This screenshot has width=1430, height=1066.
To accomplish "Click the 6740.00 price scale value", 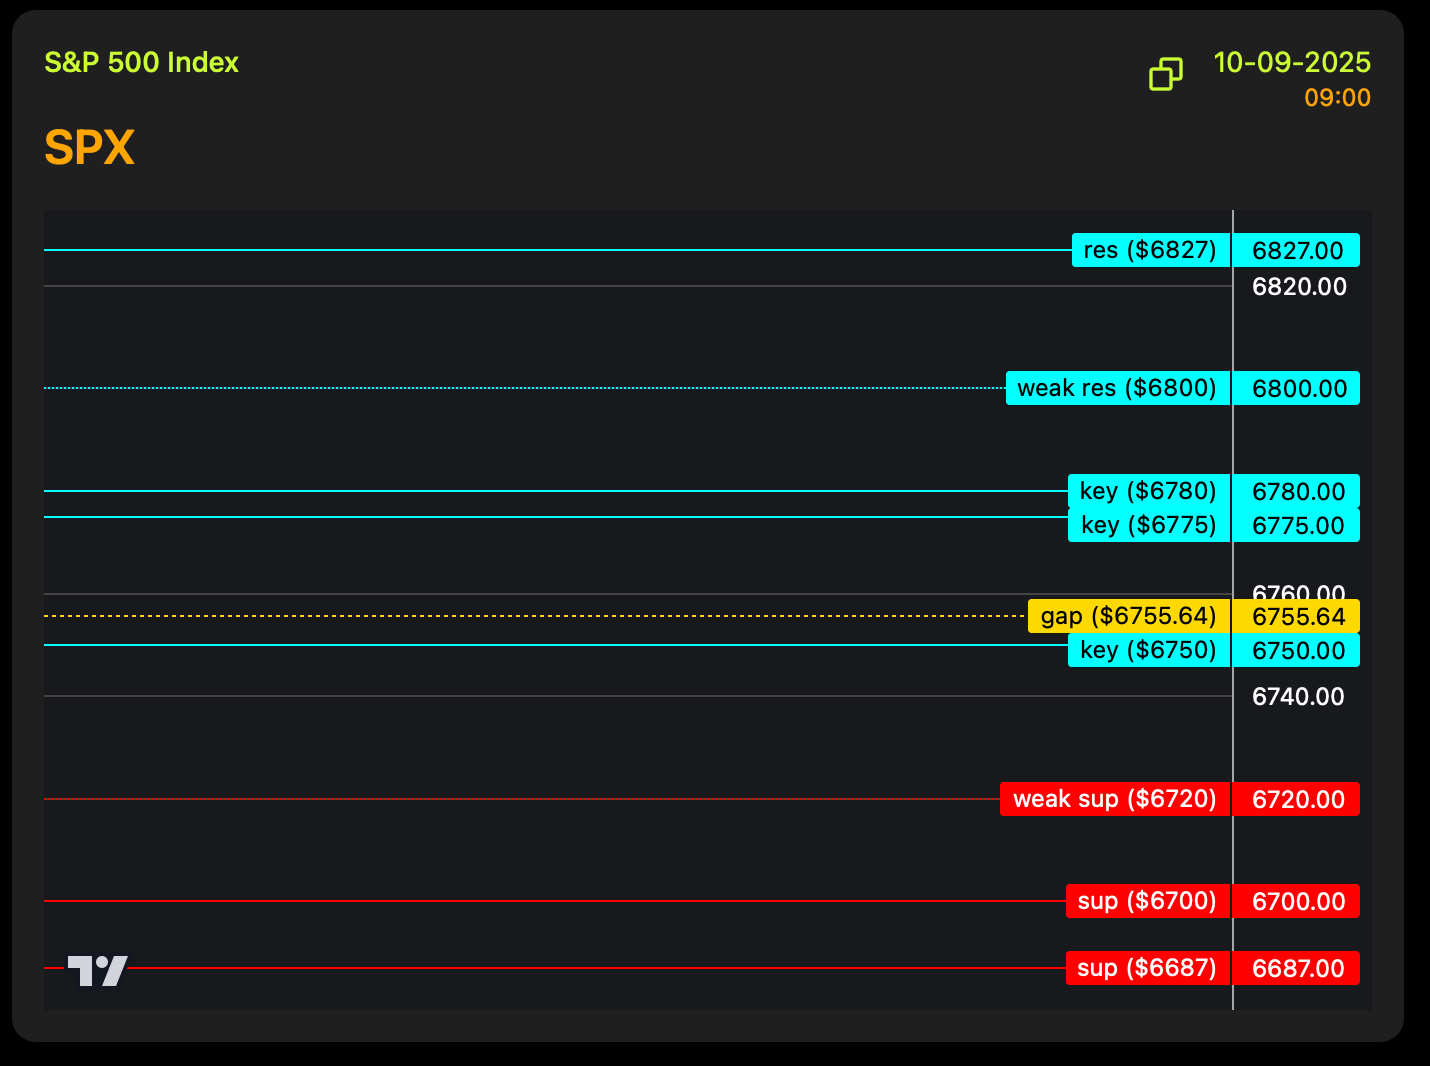I will 1298,697.
